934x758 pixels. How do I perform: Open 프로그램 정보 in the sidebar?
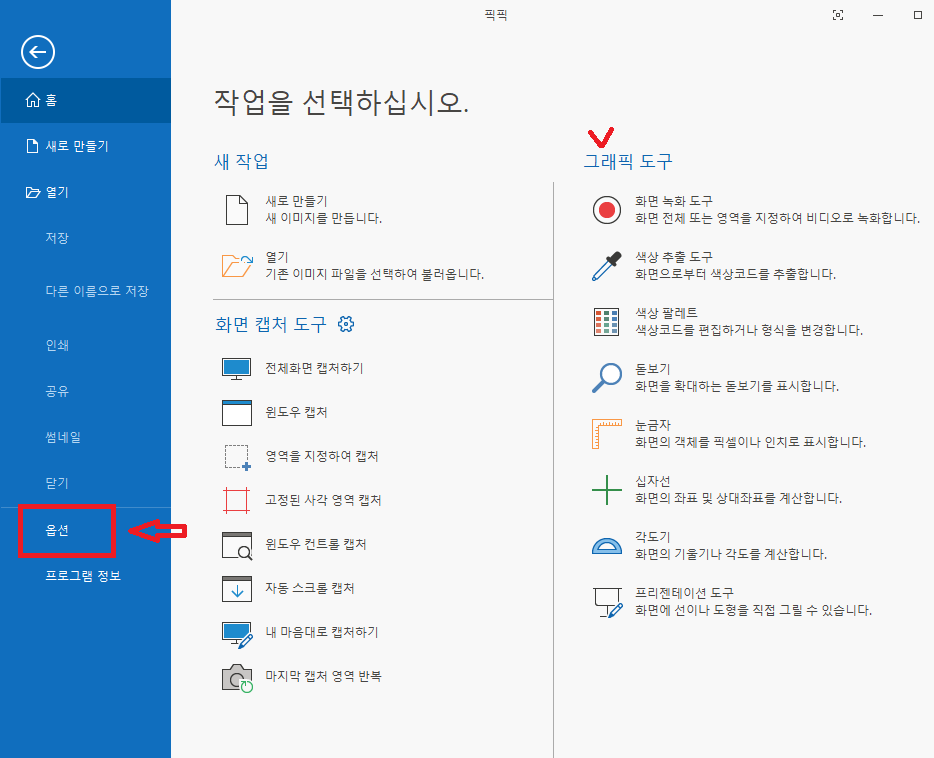(x=83, y=576)
